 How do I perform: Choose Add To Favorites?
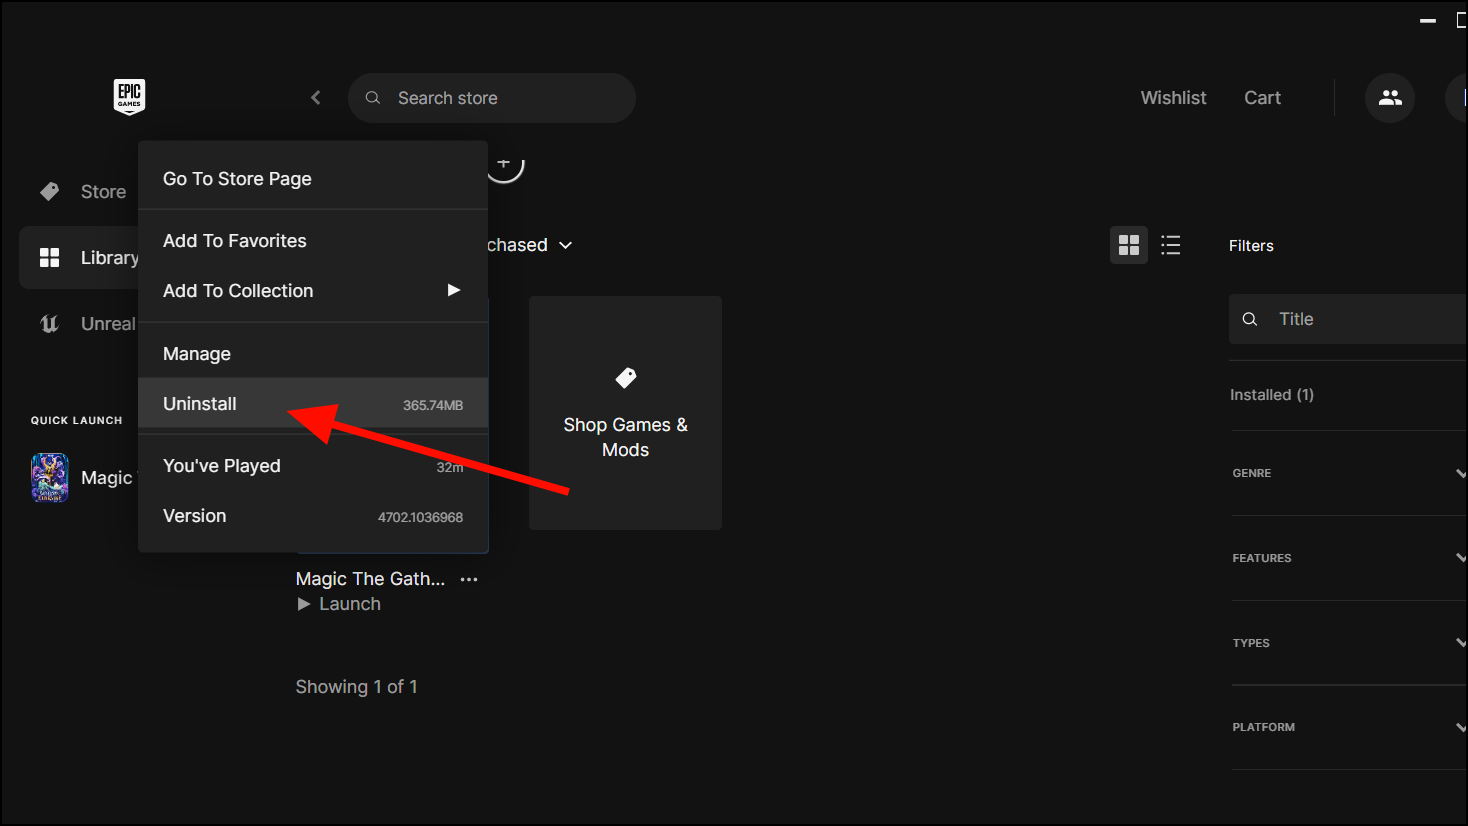tap(313, 241)
